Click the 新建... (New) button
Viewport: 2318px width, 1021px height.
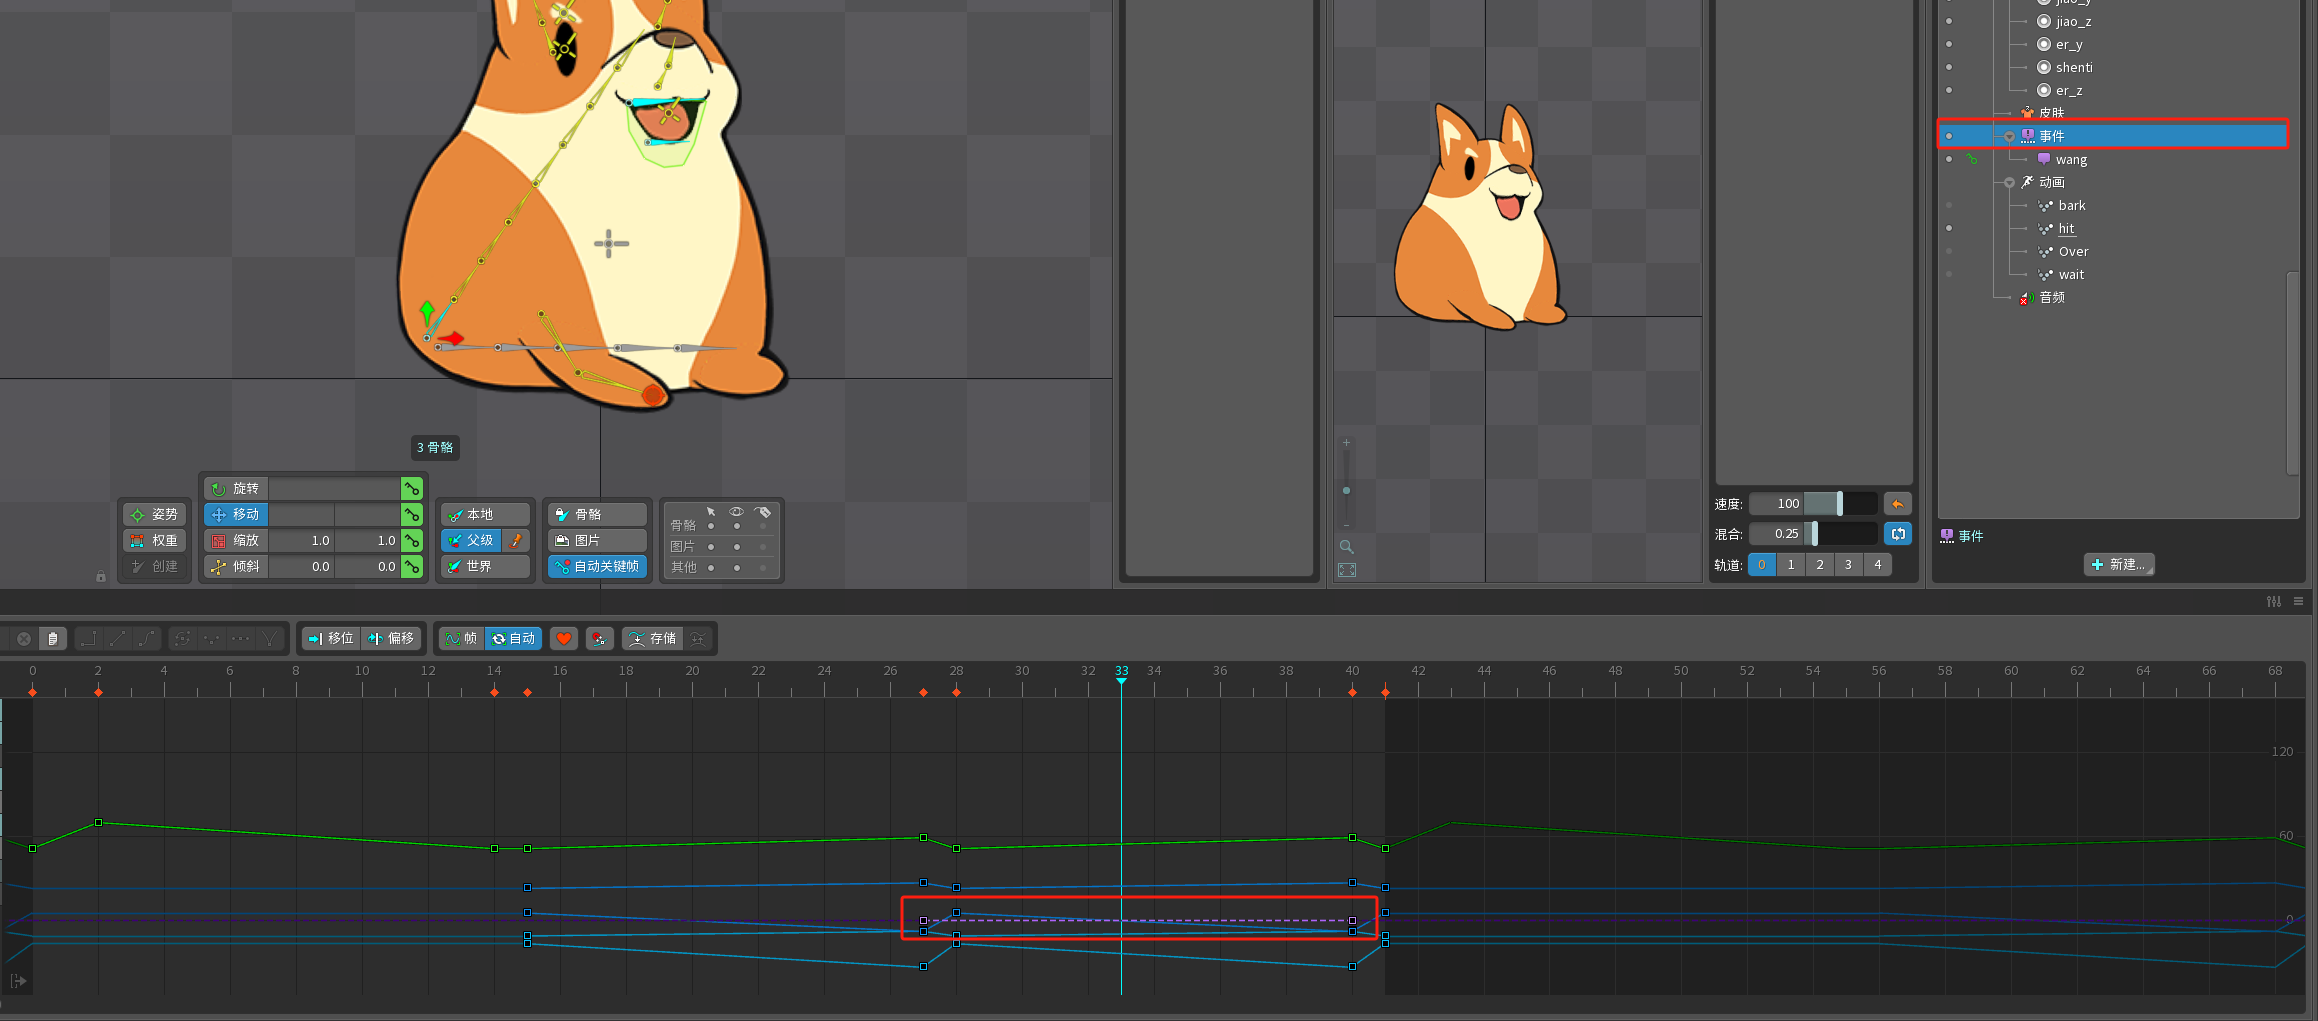click(x=2119, y=565)
